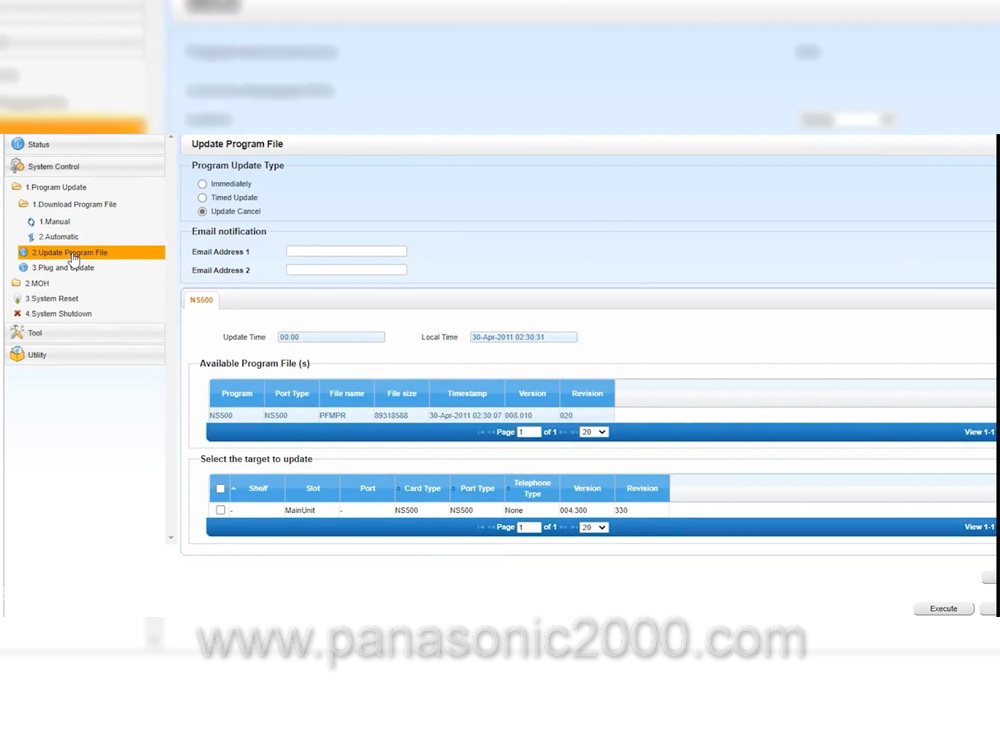Switch to the NS500 tab

point(202,300)
